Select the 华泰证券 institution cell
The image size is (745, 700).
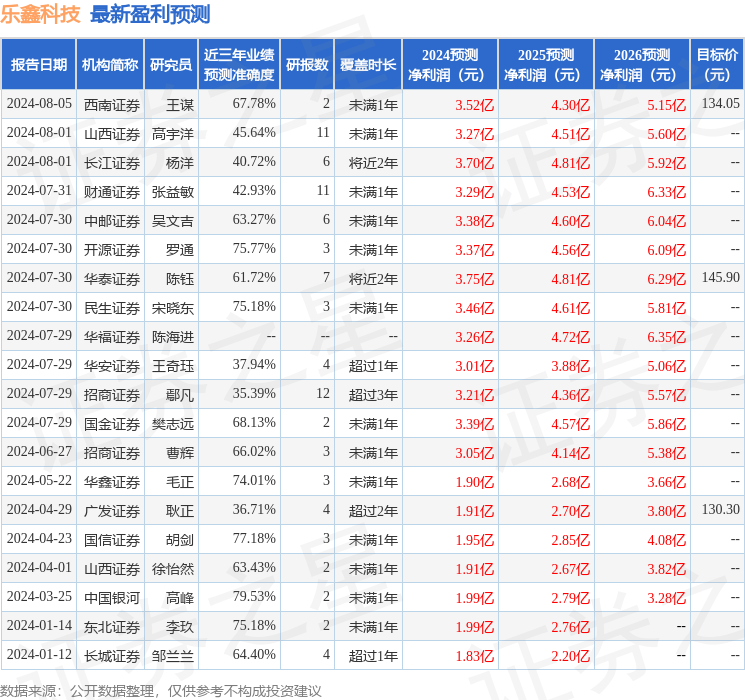112,279
